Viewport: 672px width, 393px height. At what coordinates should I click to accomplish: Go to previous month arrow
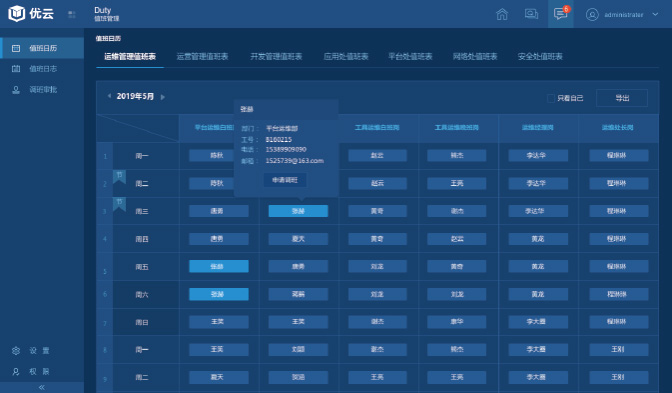(109, 96)
